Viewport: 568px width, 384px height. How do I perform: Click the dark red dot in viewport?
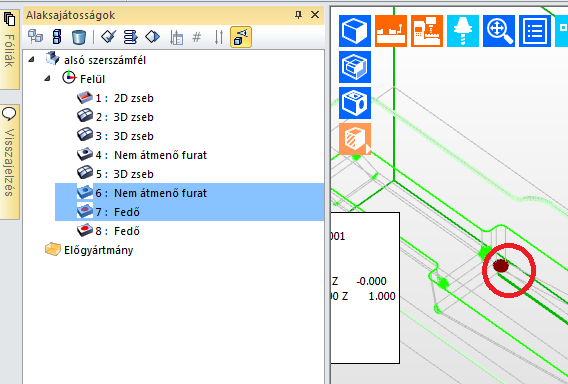(x=501, y=266)
